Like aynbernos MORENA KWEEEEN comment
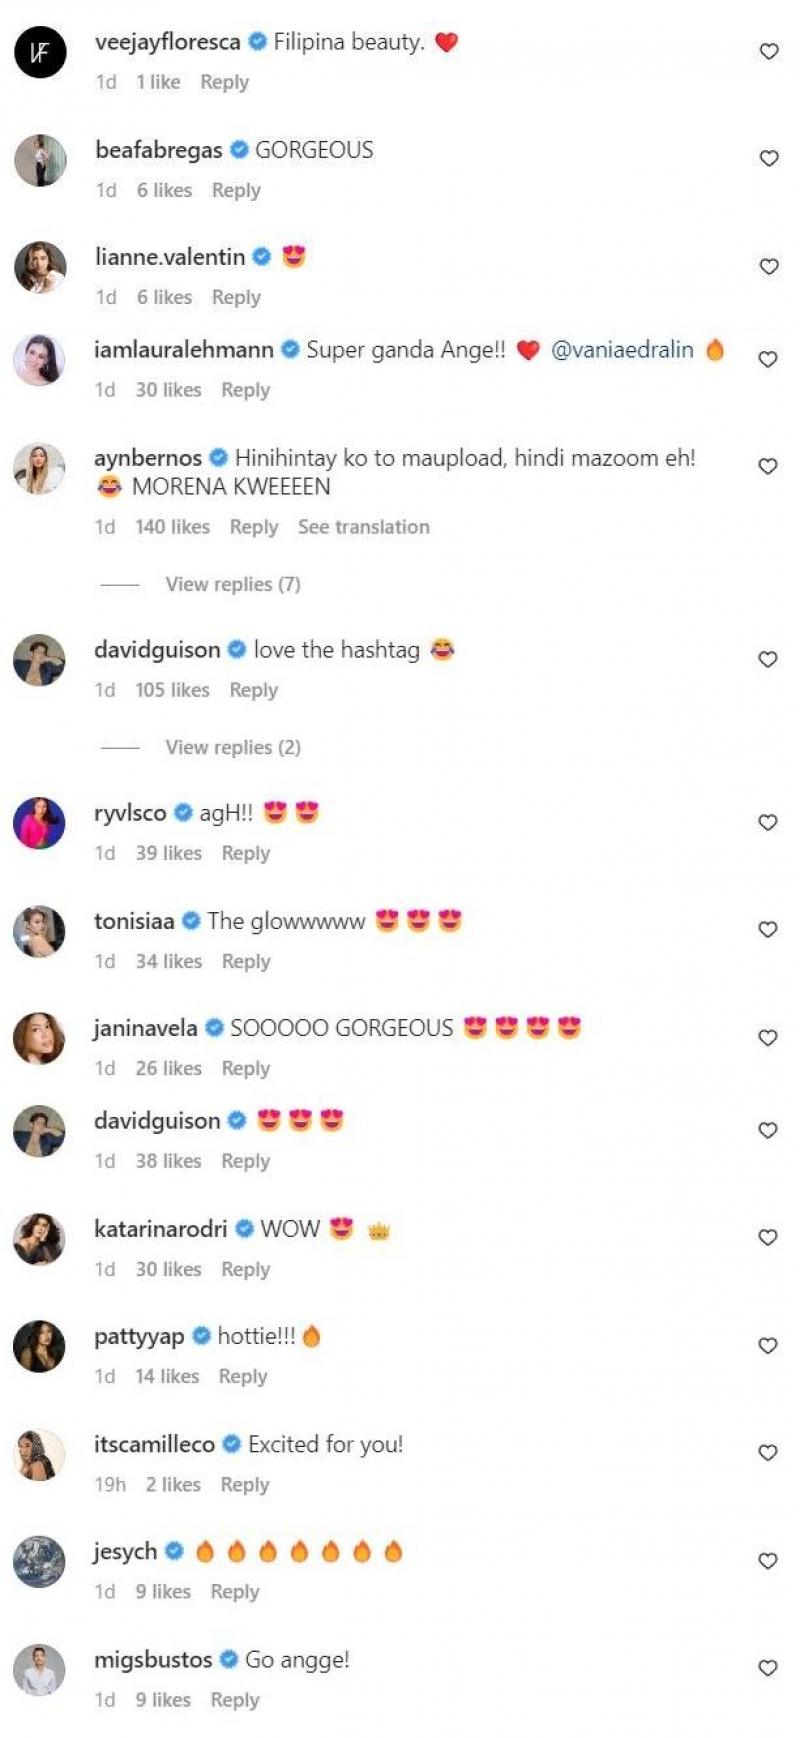 click(768, 466)
